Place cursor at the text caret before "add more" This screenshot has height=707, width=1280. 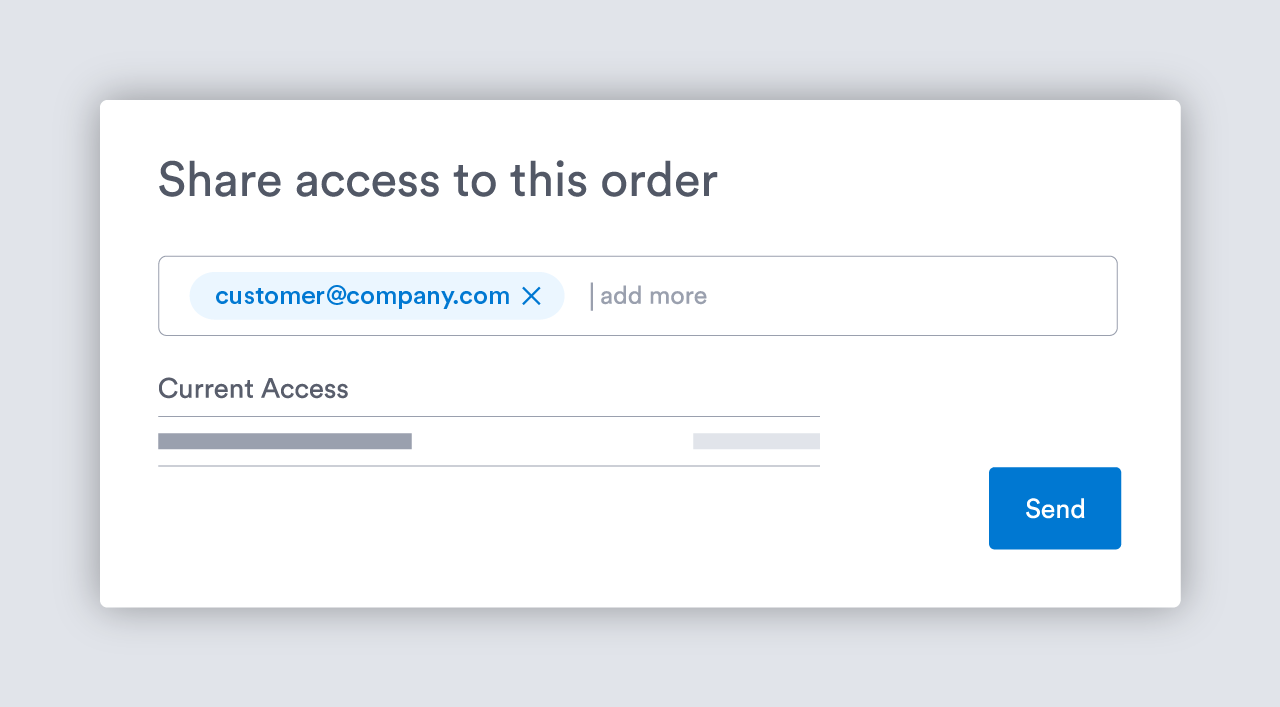point(592,296)
